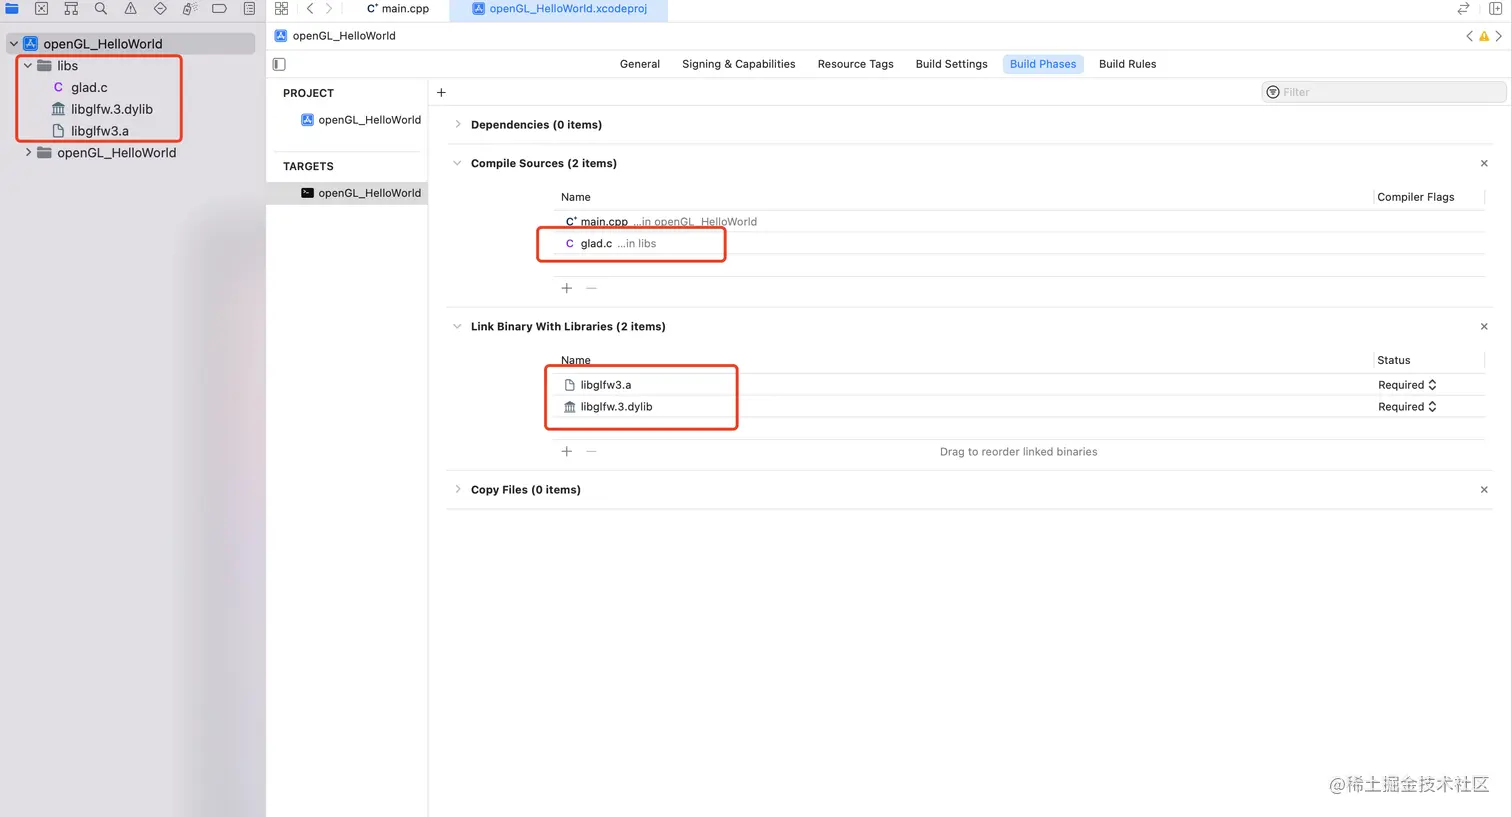The height and width of the screenshot is (817, 1512).
Task: Expand the Dependencies section
Action: coord(458,124)
